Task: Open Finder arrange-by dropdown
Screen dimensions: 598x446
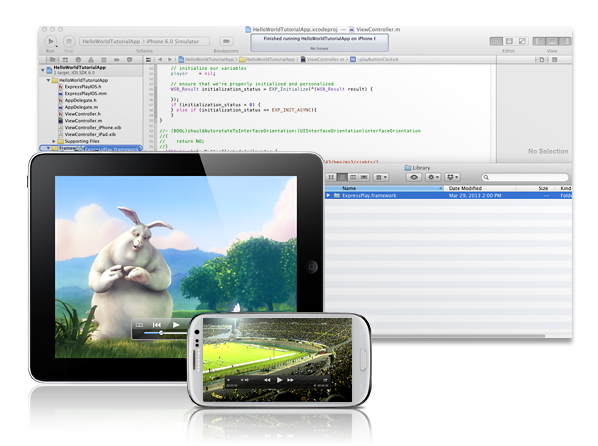Action: coord(381,177)
